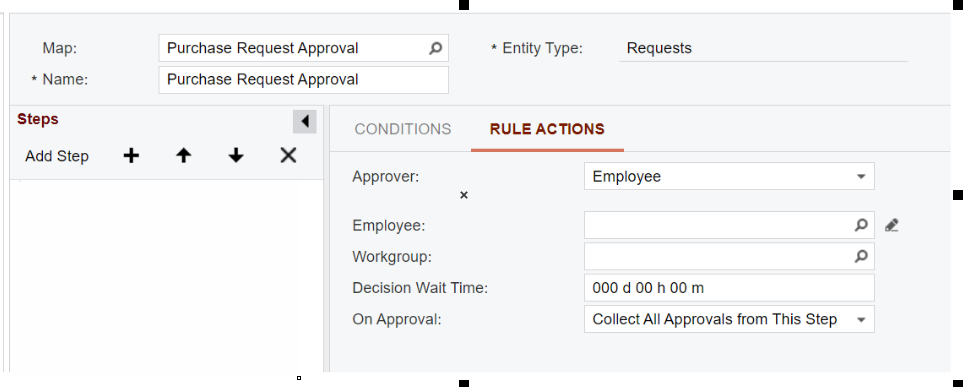
Task: Click the Workgroup input field
Action: (x=718, y=256)
